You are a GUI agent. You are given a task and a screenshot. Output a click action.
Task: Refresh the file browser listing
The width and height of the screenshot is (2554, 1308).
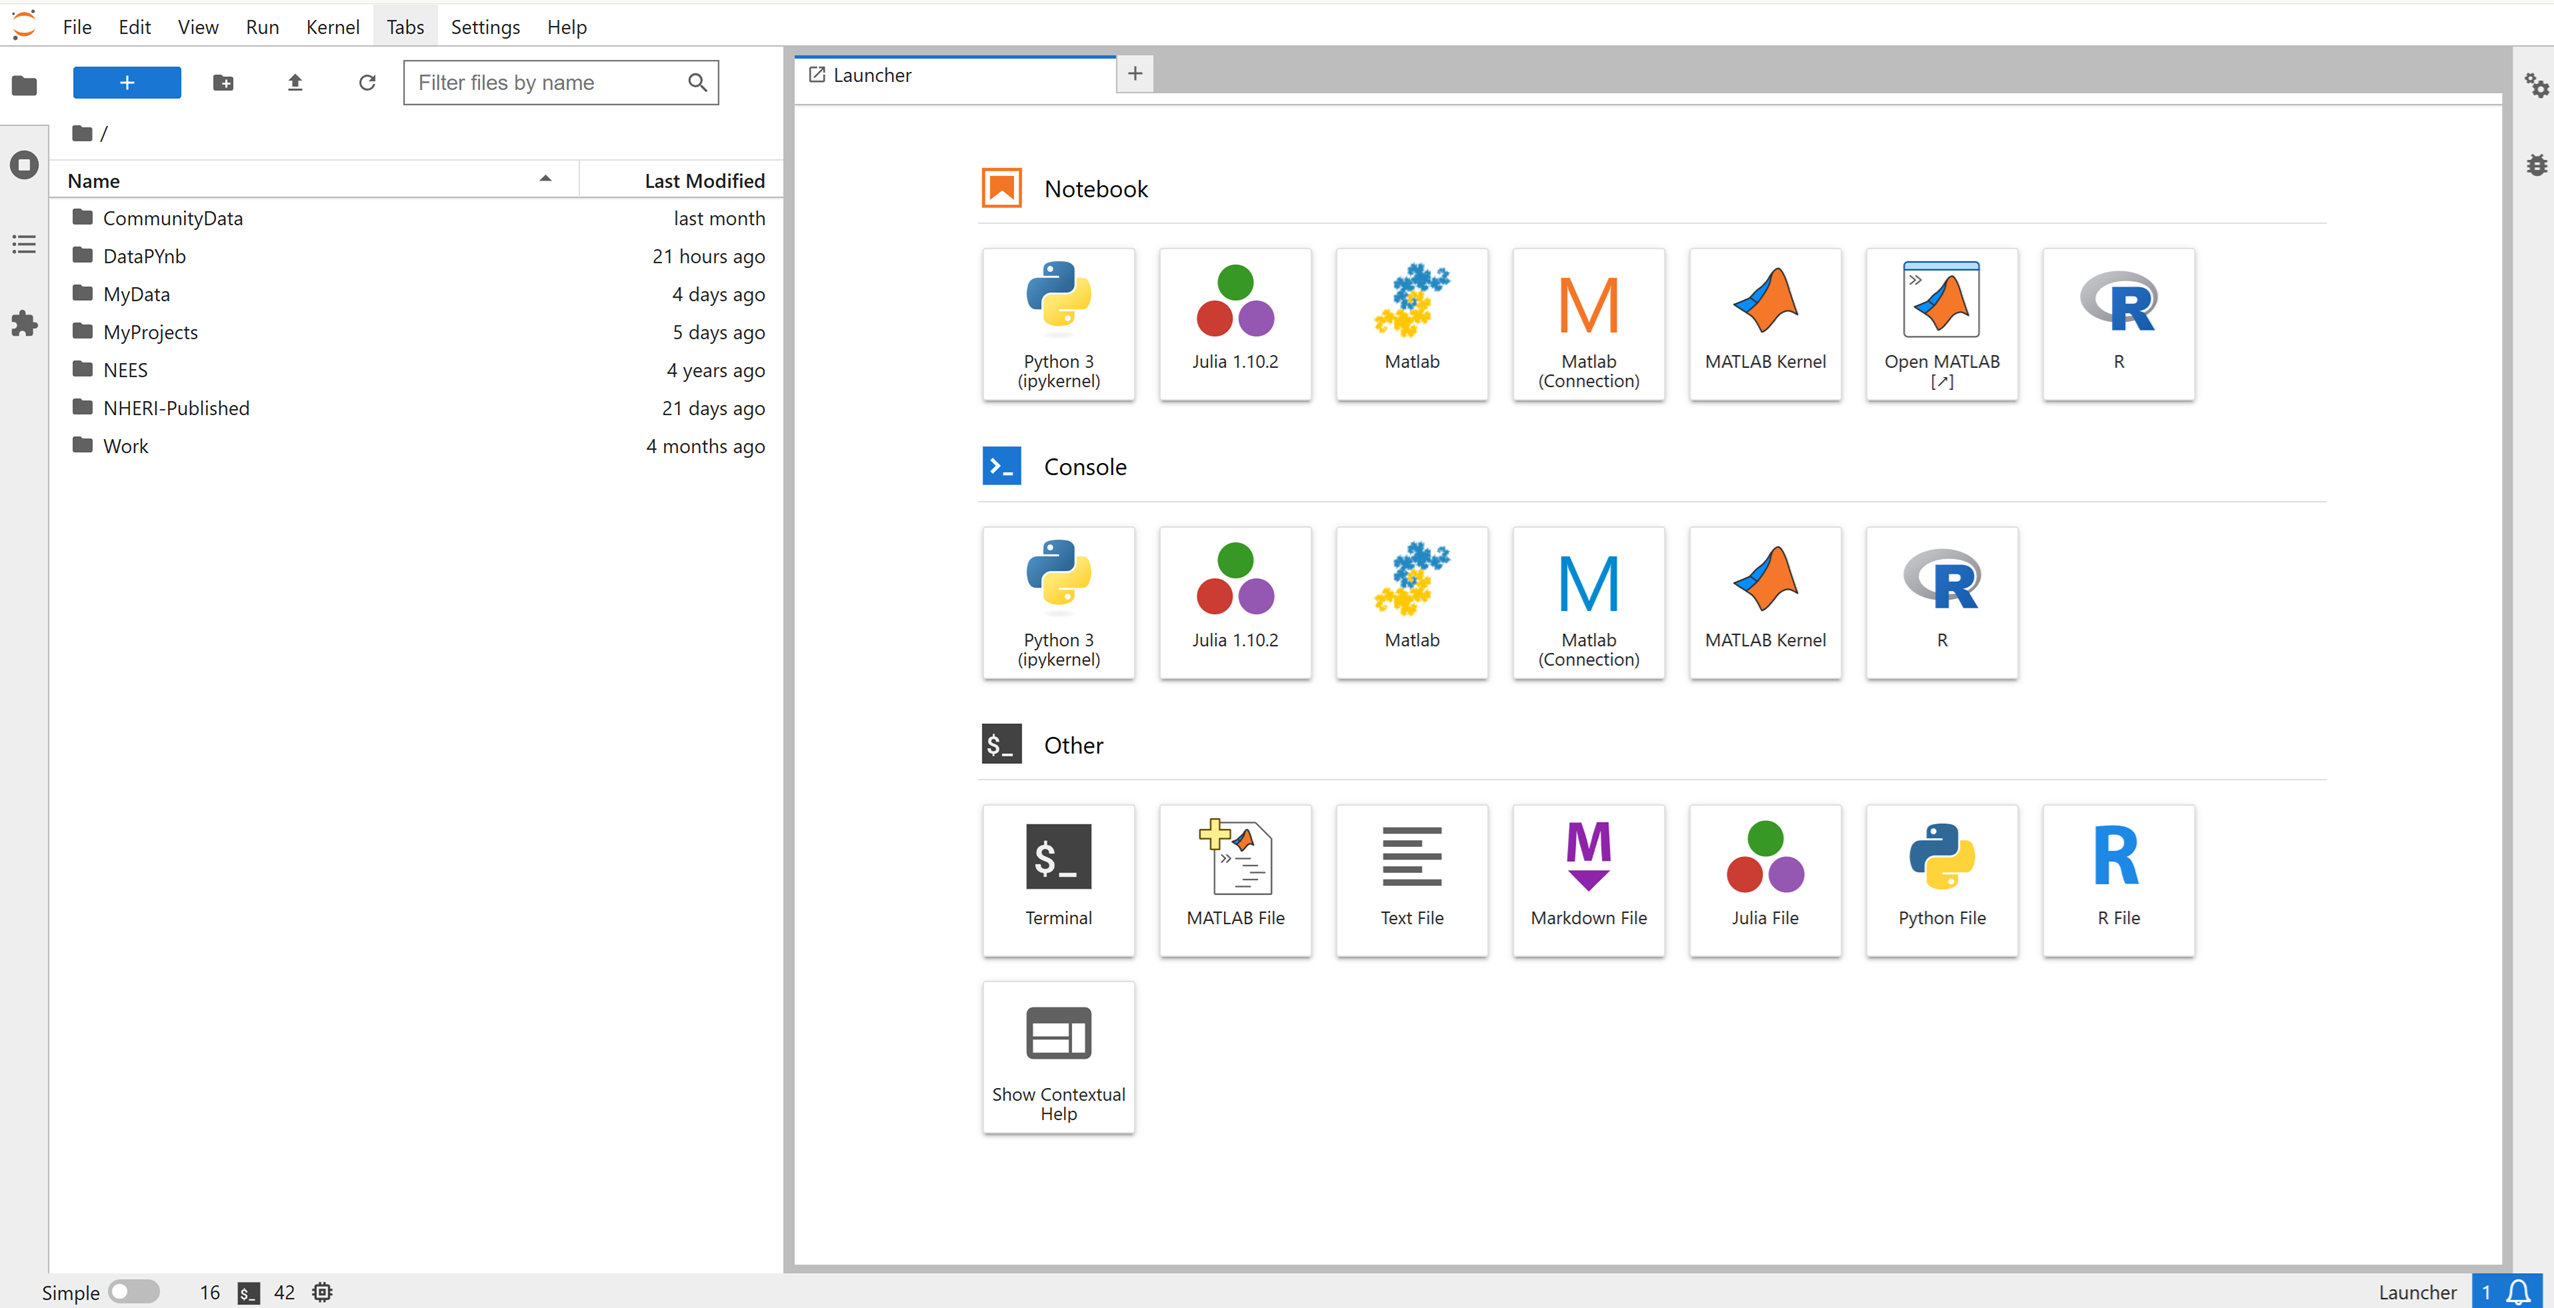tap(367, 83)
